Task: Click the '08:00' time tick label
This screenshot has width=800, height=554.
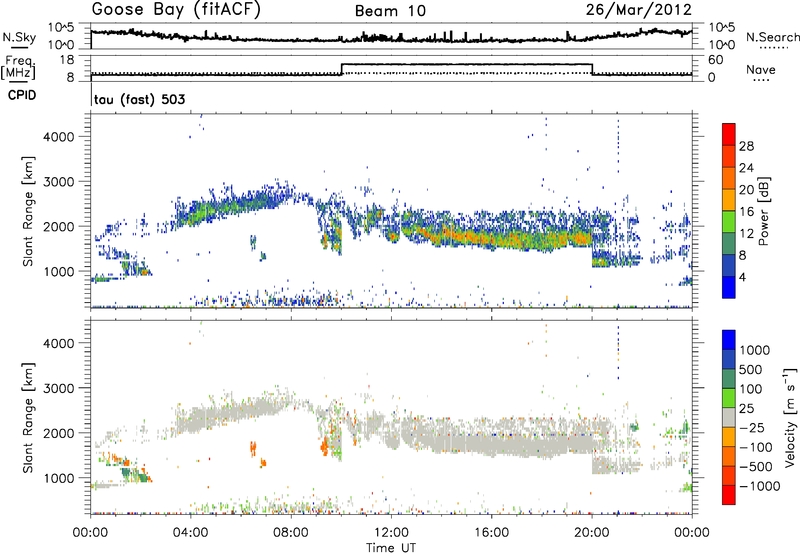Action: (x=291, y=533)
